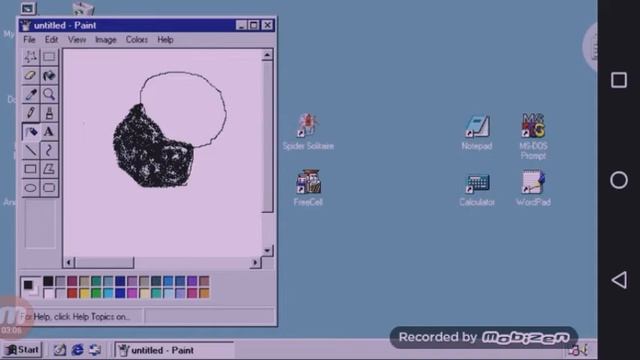The width and height of the screenshot is (640, 360).
Task: Tap the Android home circle button
Action: [619, 180]
